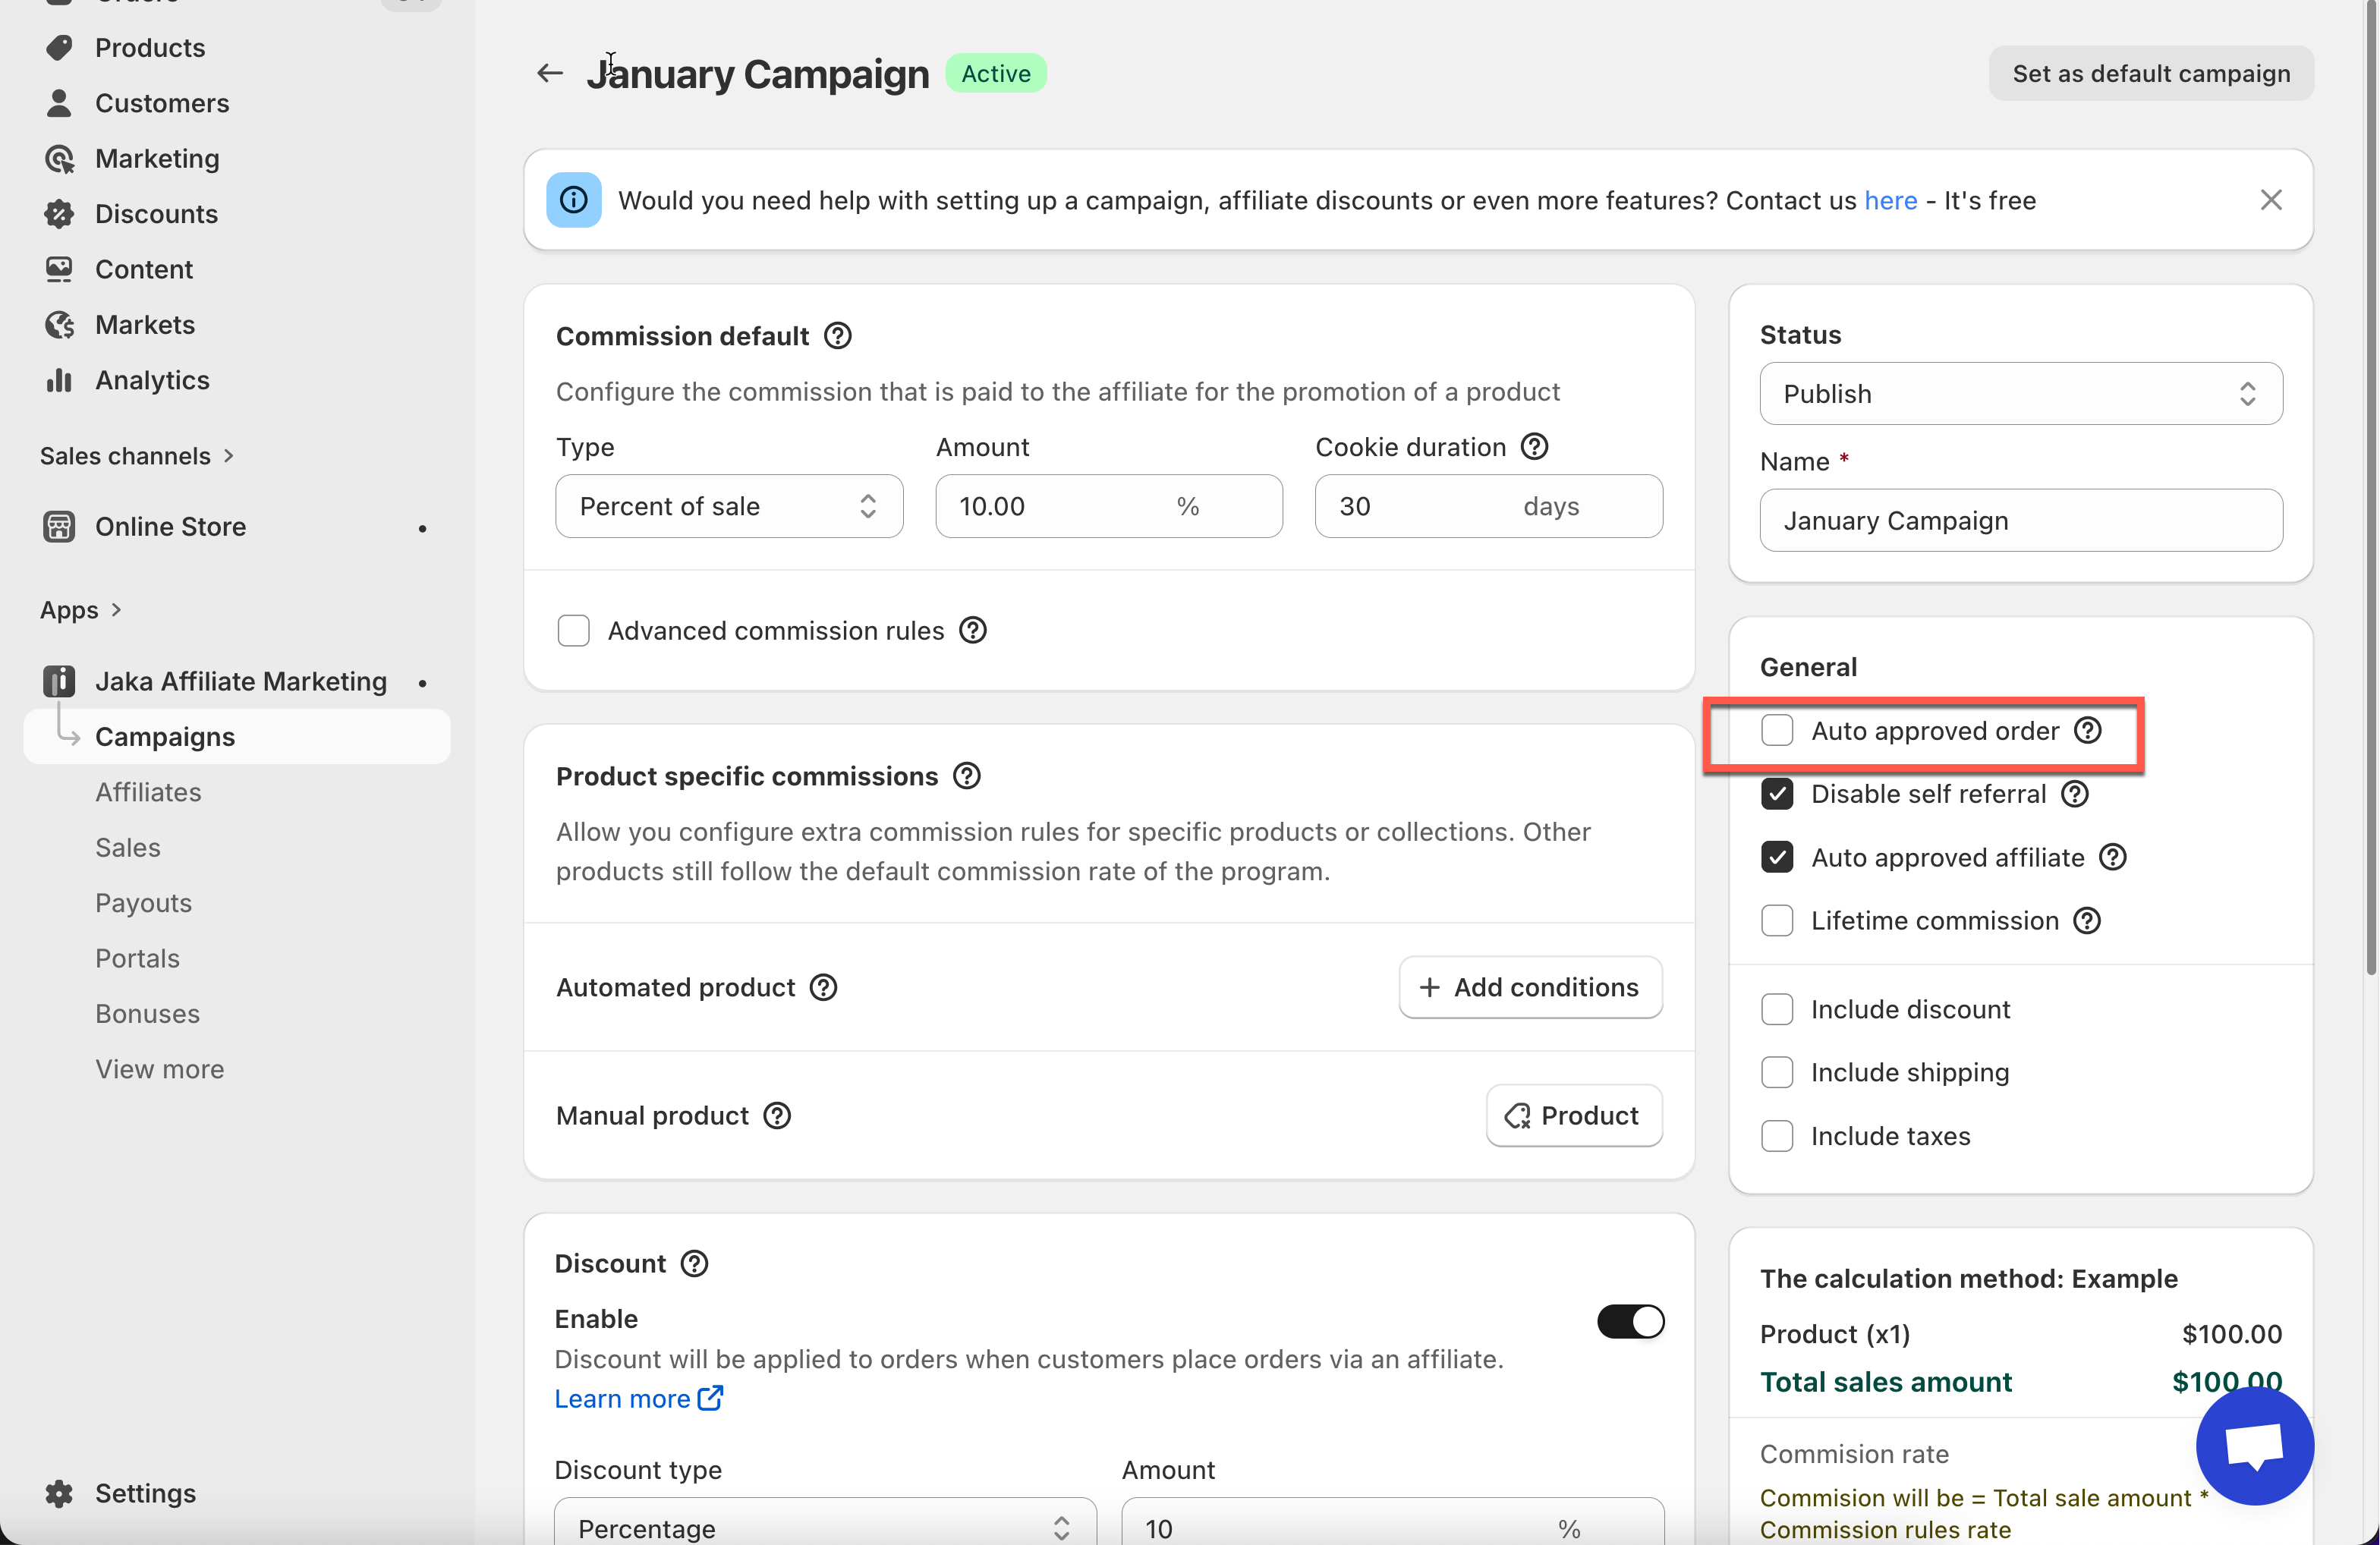Click the Analytics bar chart icon

click(x=59, y=380)
